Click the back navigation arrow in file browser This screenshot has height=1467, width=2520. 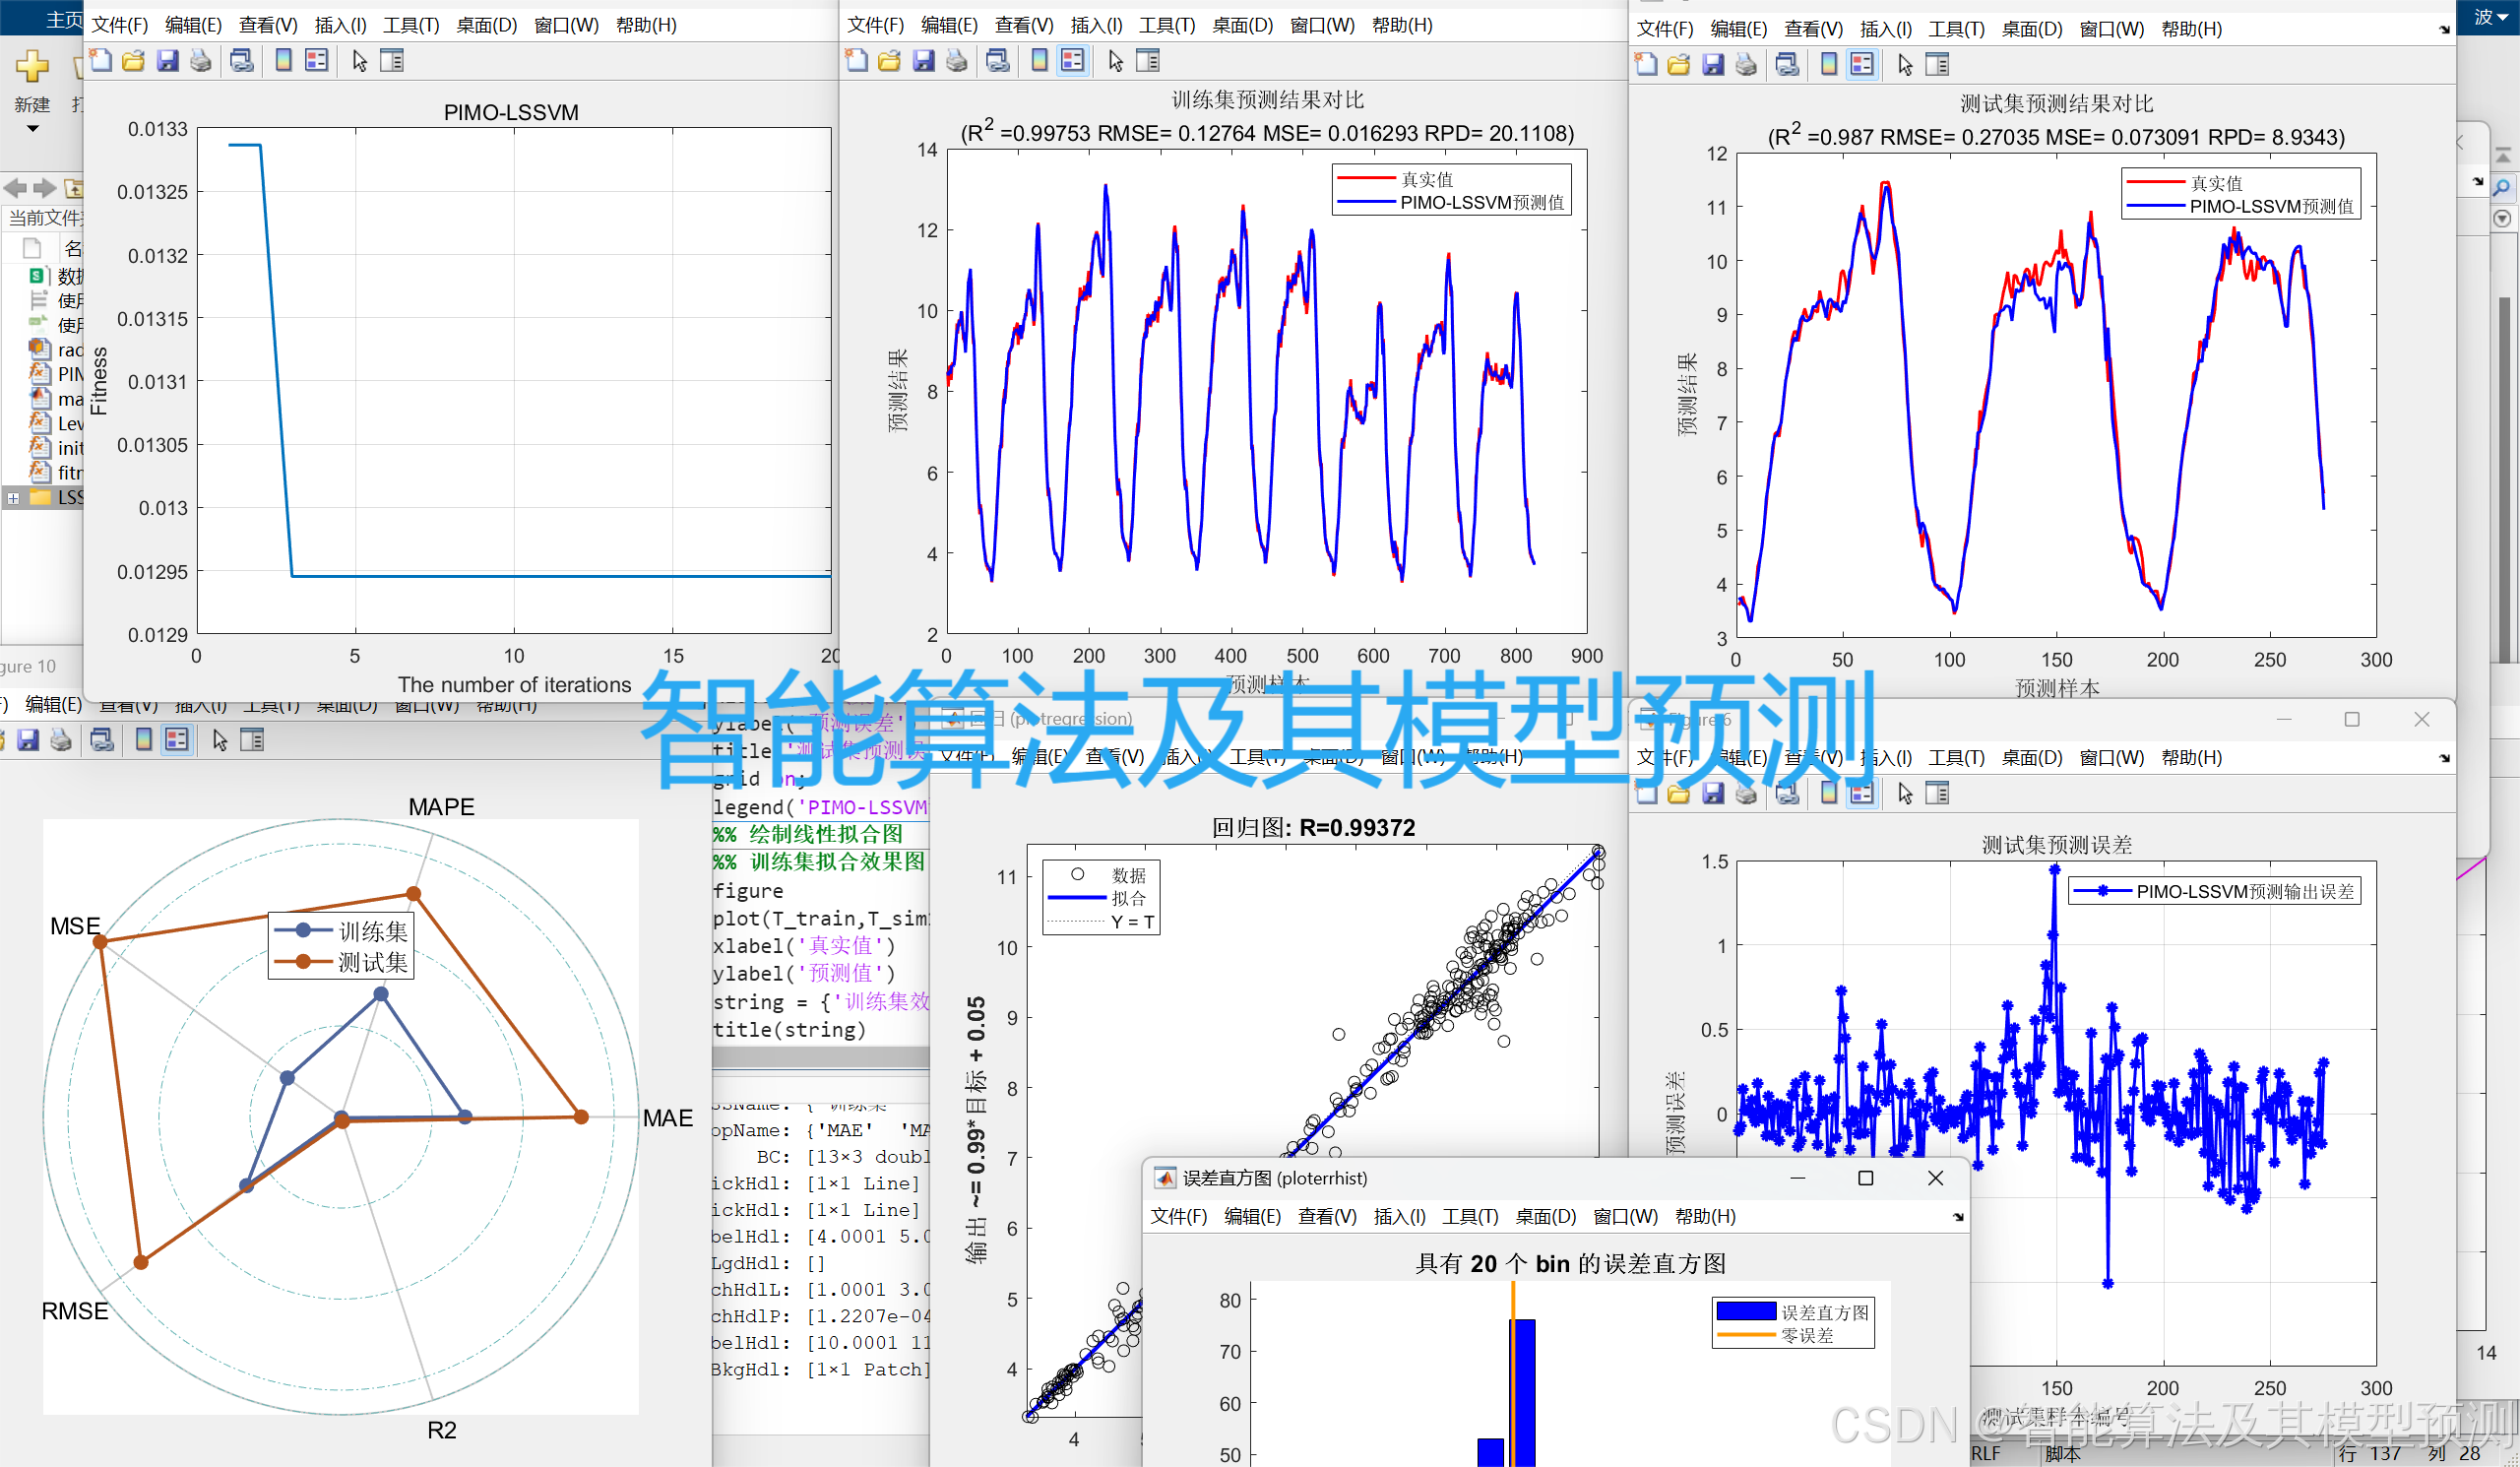coord(15,188)
